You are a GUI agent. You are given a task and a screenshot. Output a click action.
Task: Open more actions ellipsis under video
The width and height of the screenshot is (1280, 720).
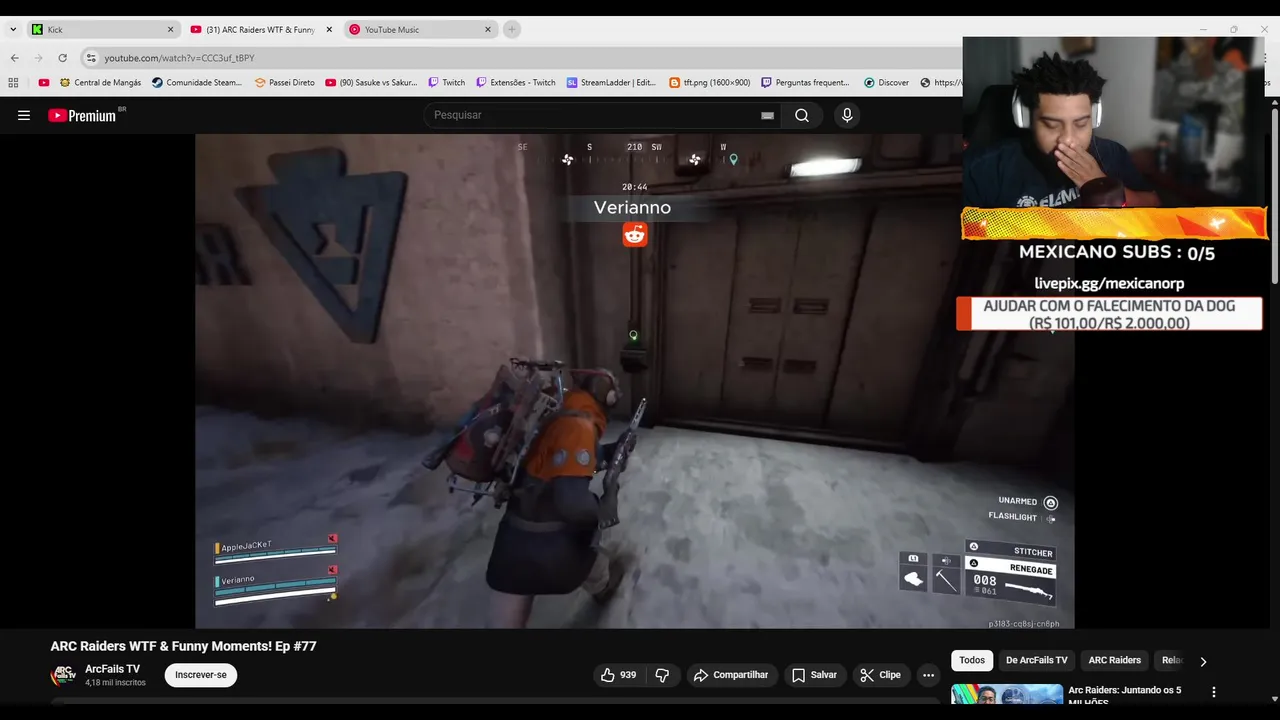coord(928,675)
